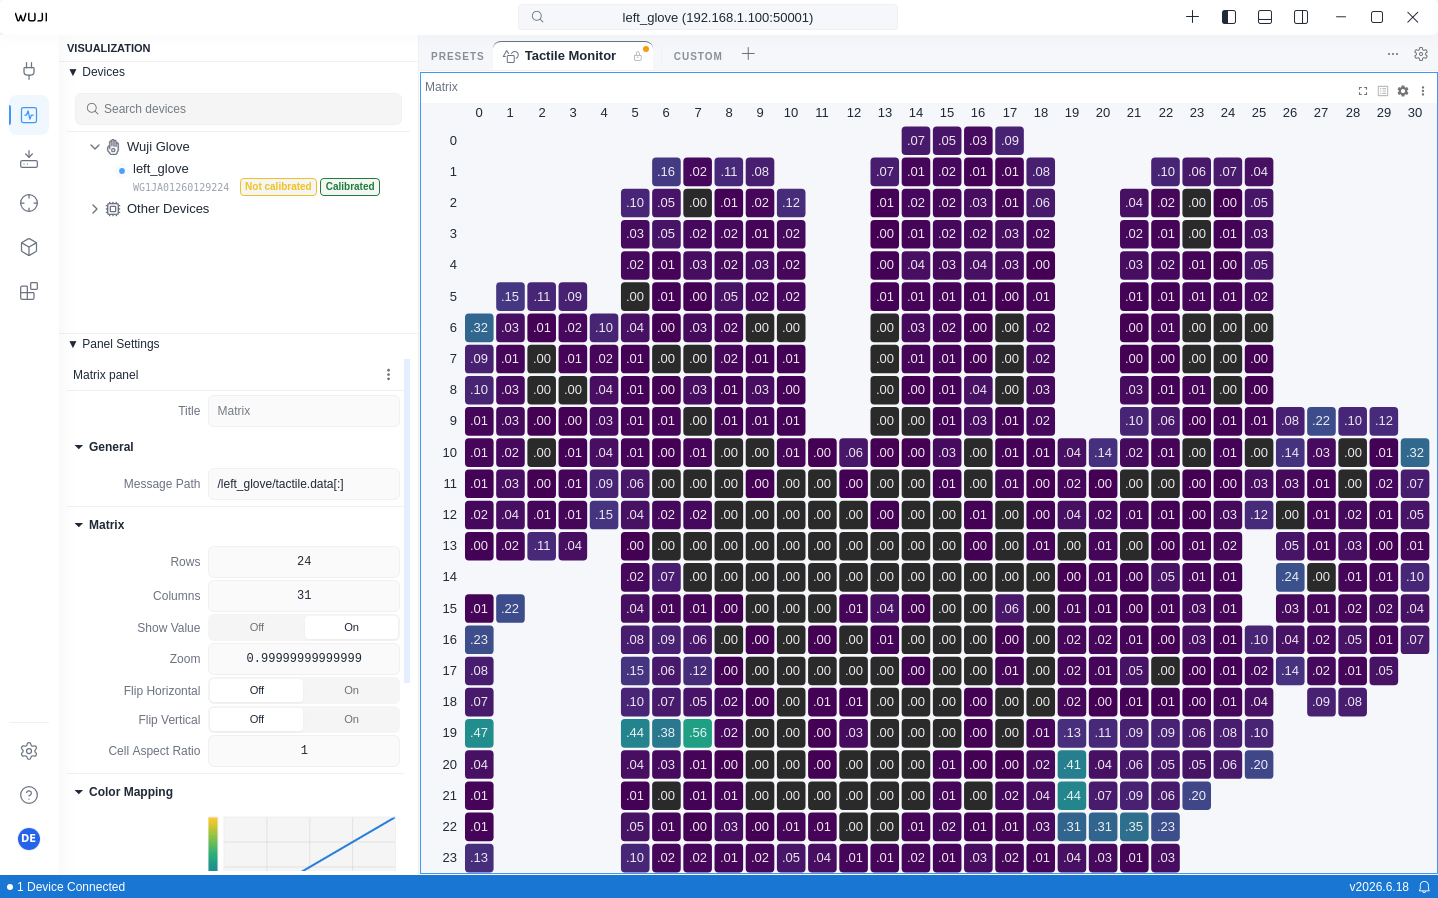Select the visualization waveform sidebar icon

29,115
